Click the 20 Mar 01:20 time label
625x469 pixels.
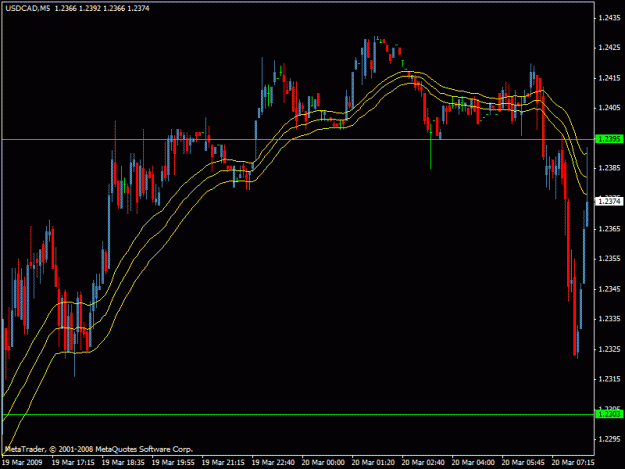(x=373, y=463)
